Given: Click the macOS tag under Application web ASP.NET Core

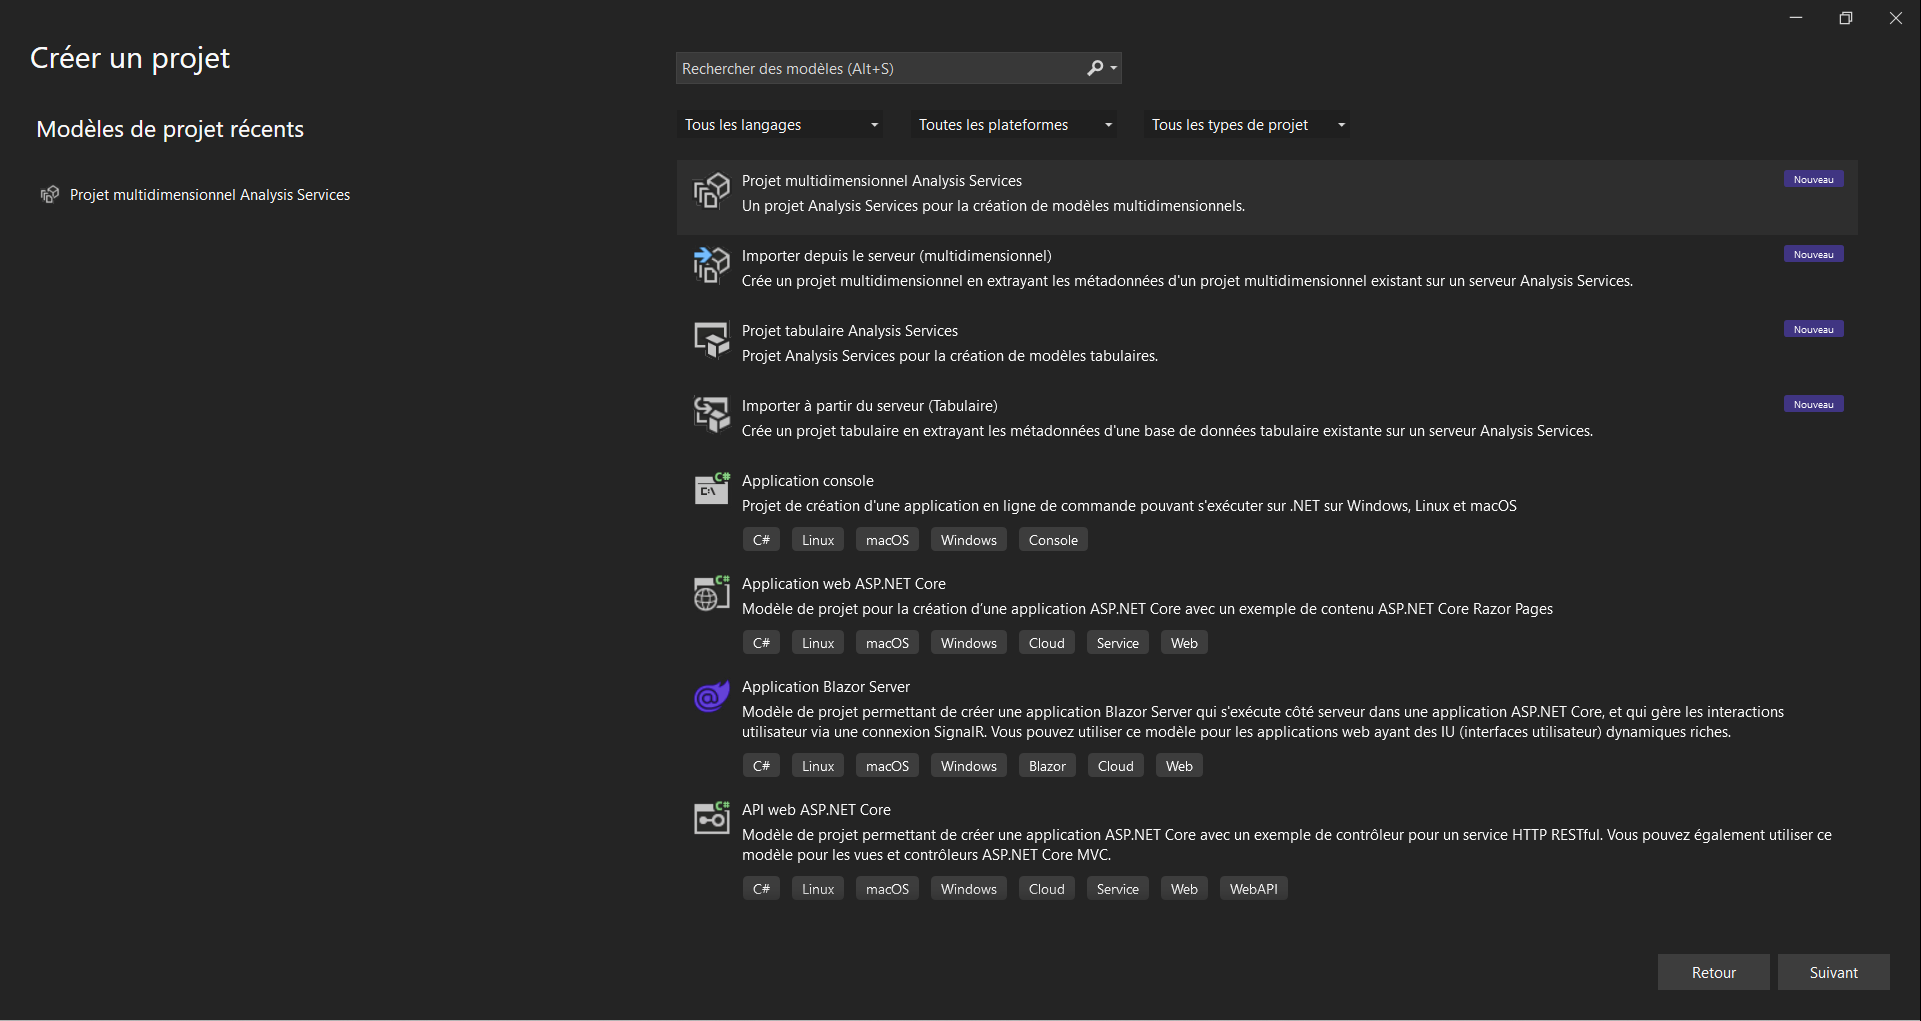Looking at the screenshot, I should (887, 643).
